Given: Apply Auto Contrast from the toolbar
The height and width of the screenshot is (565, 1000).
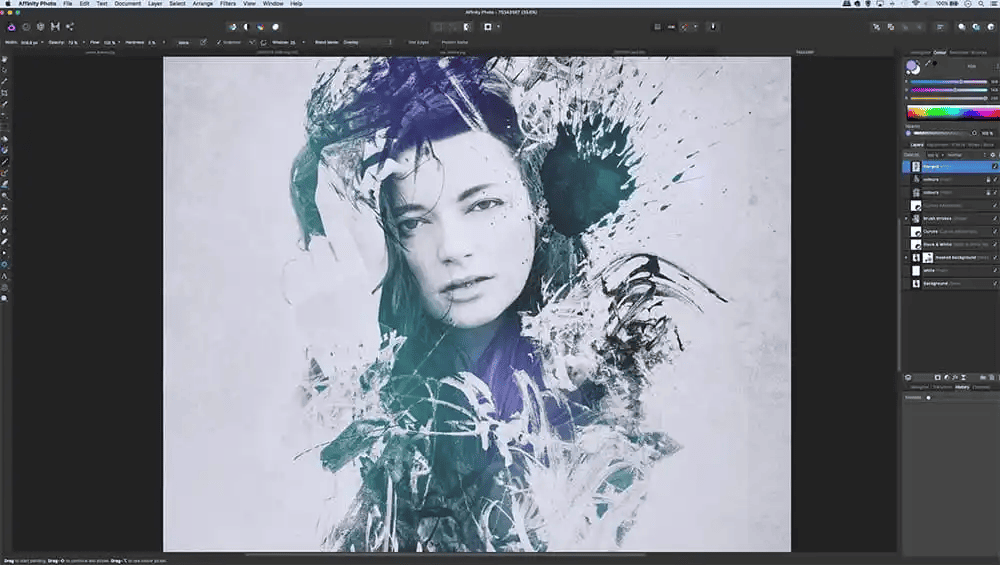Looking at the screenshot, I should pyautogui.click(x=247, y=27).
